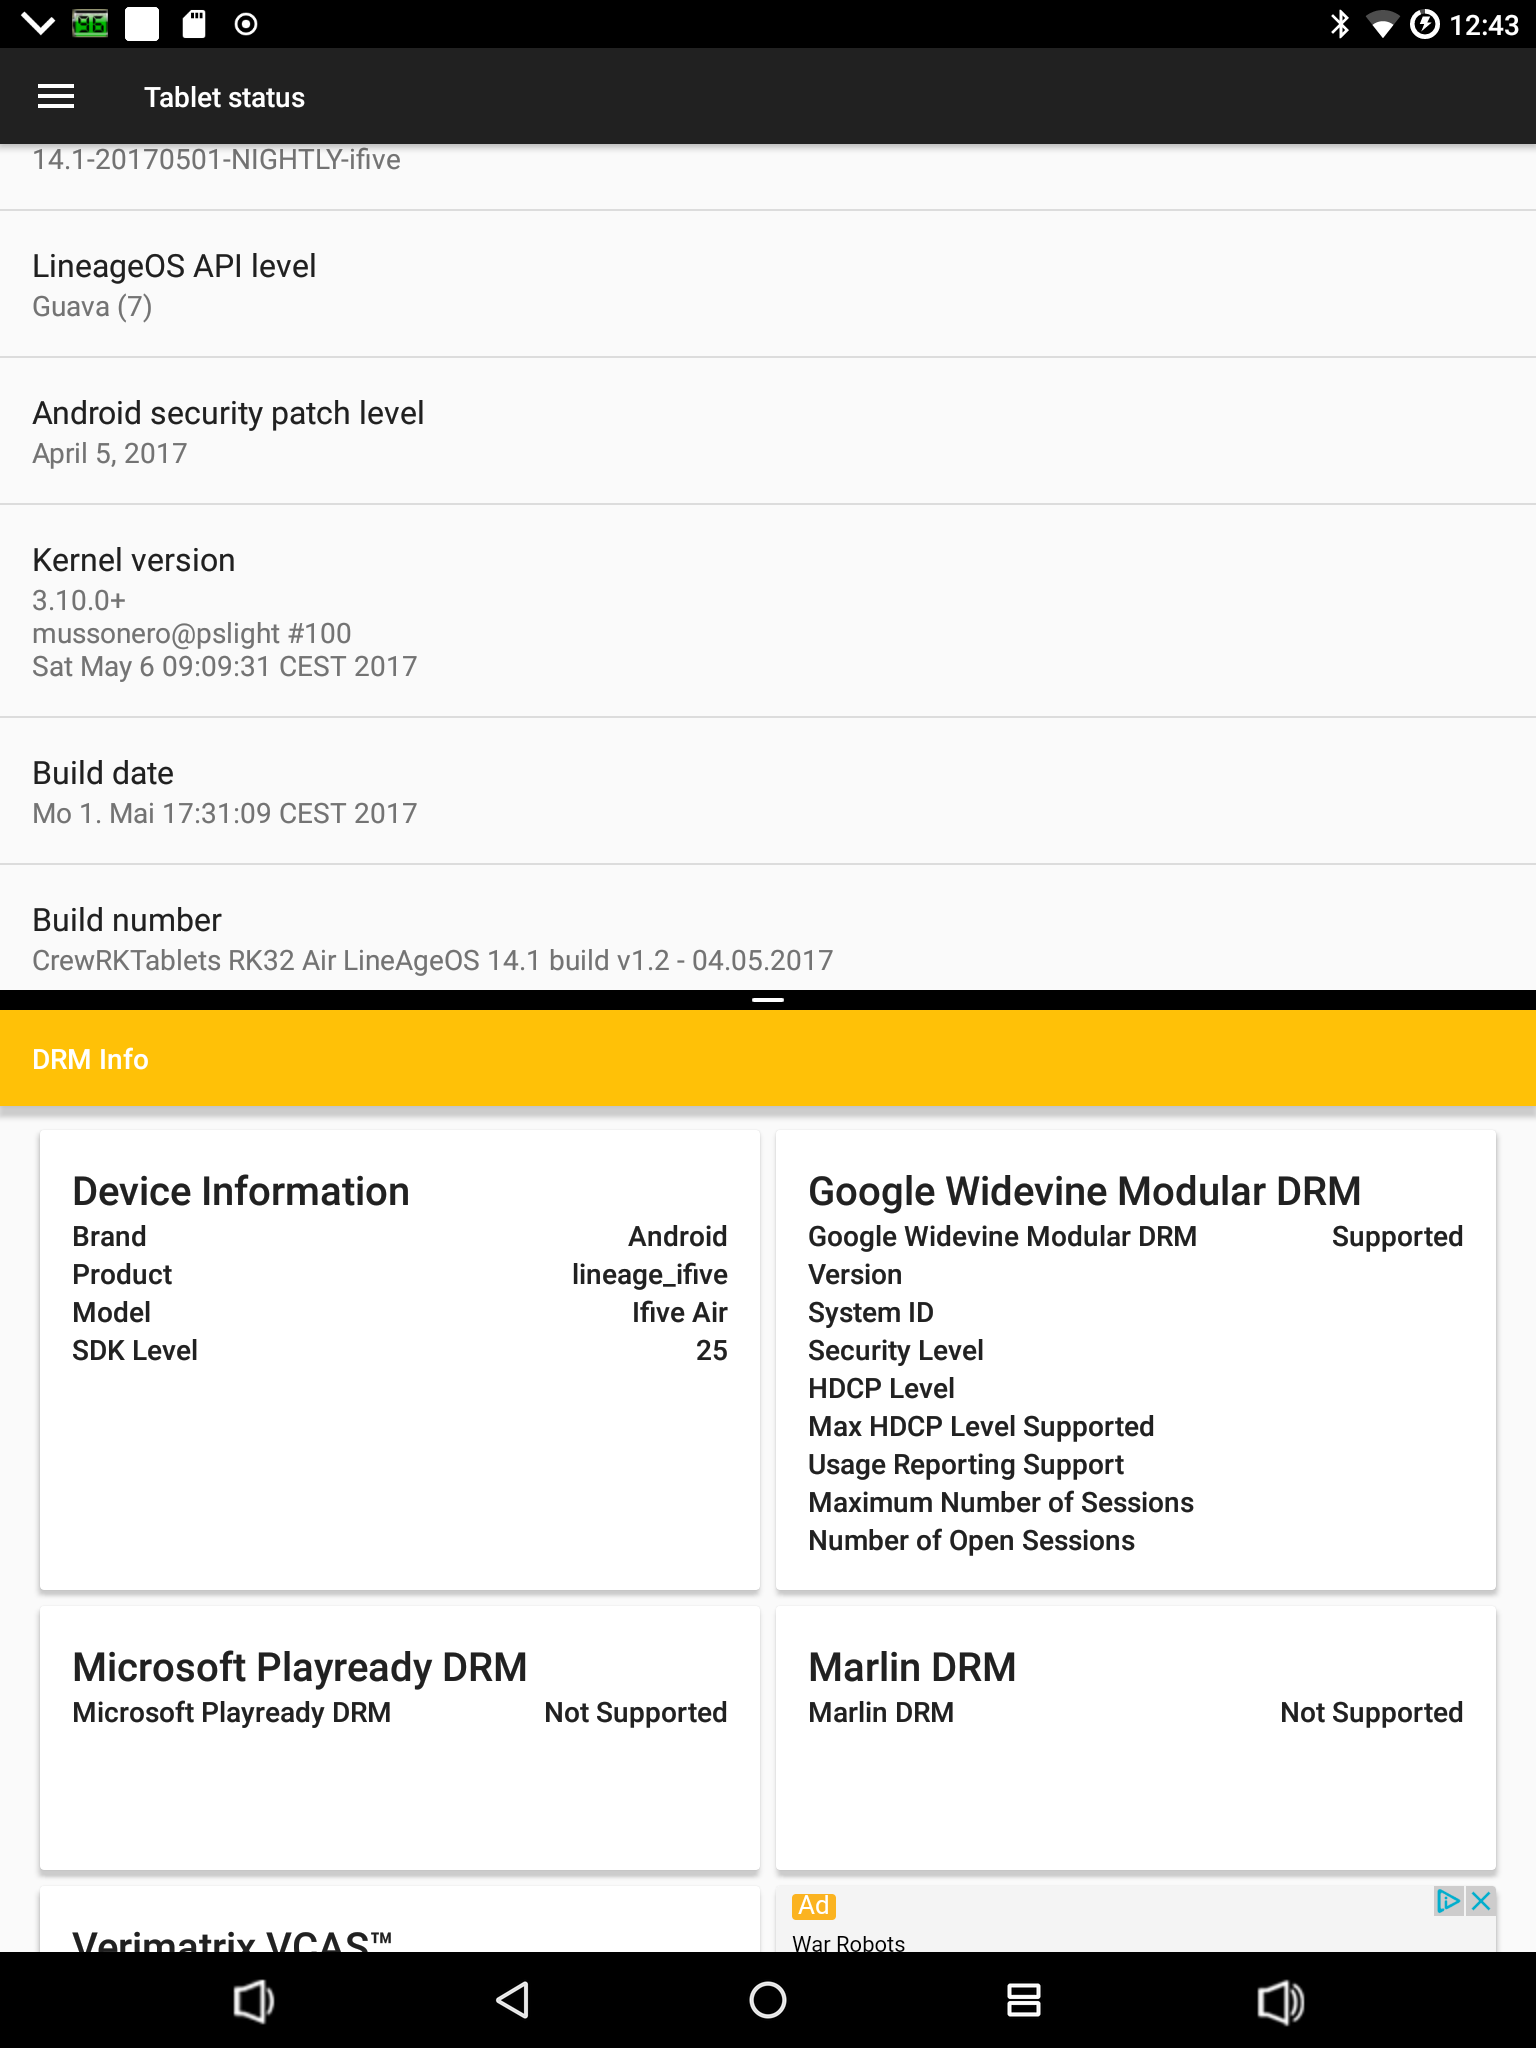Tap the Home circle button
The height and width of the screenshot is (2048, 1536).
coord(767,2000)
